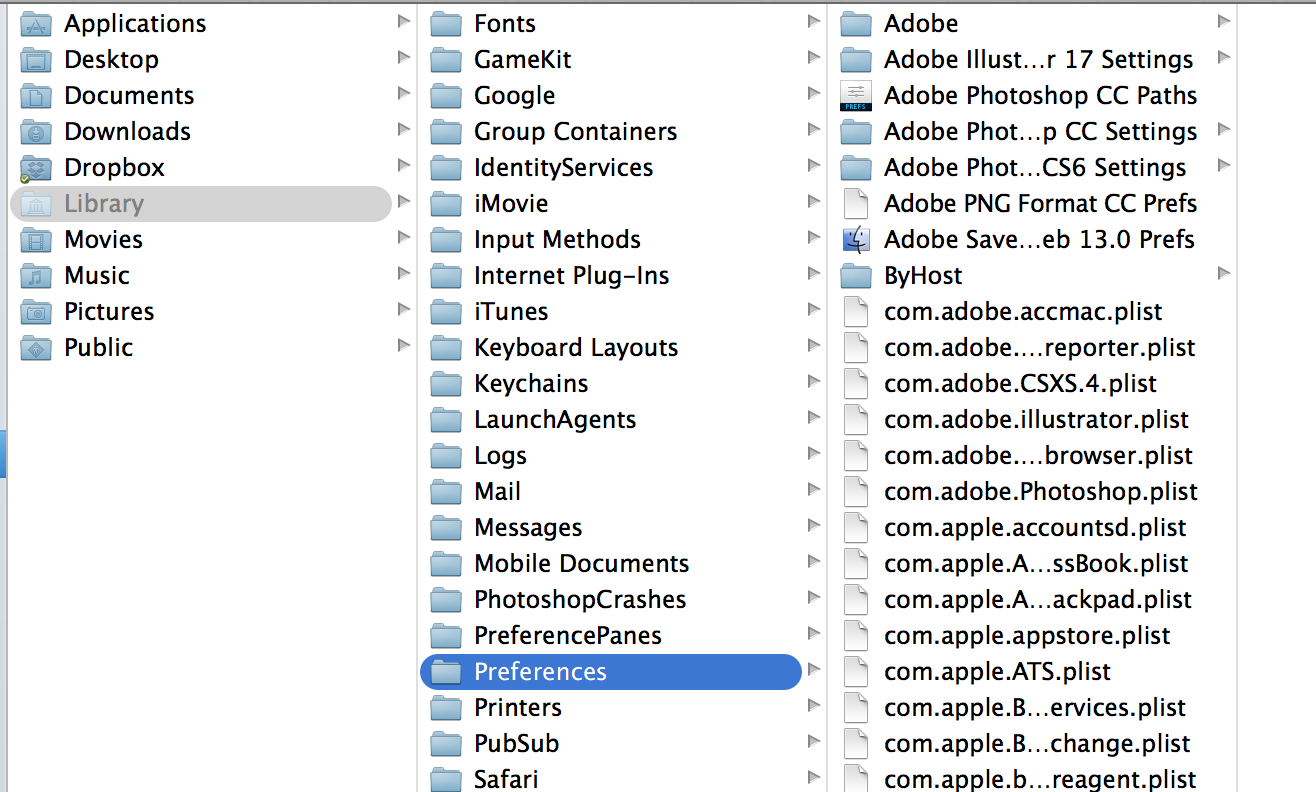Image resolution: width=1316 pixels, height=792 pixels.
Task: Click the PreferencePanes disclosure arrow
Action: click(814, 634)
